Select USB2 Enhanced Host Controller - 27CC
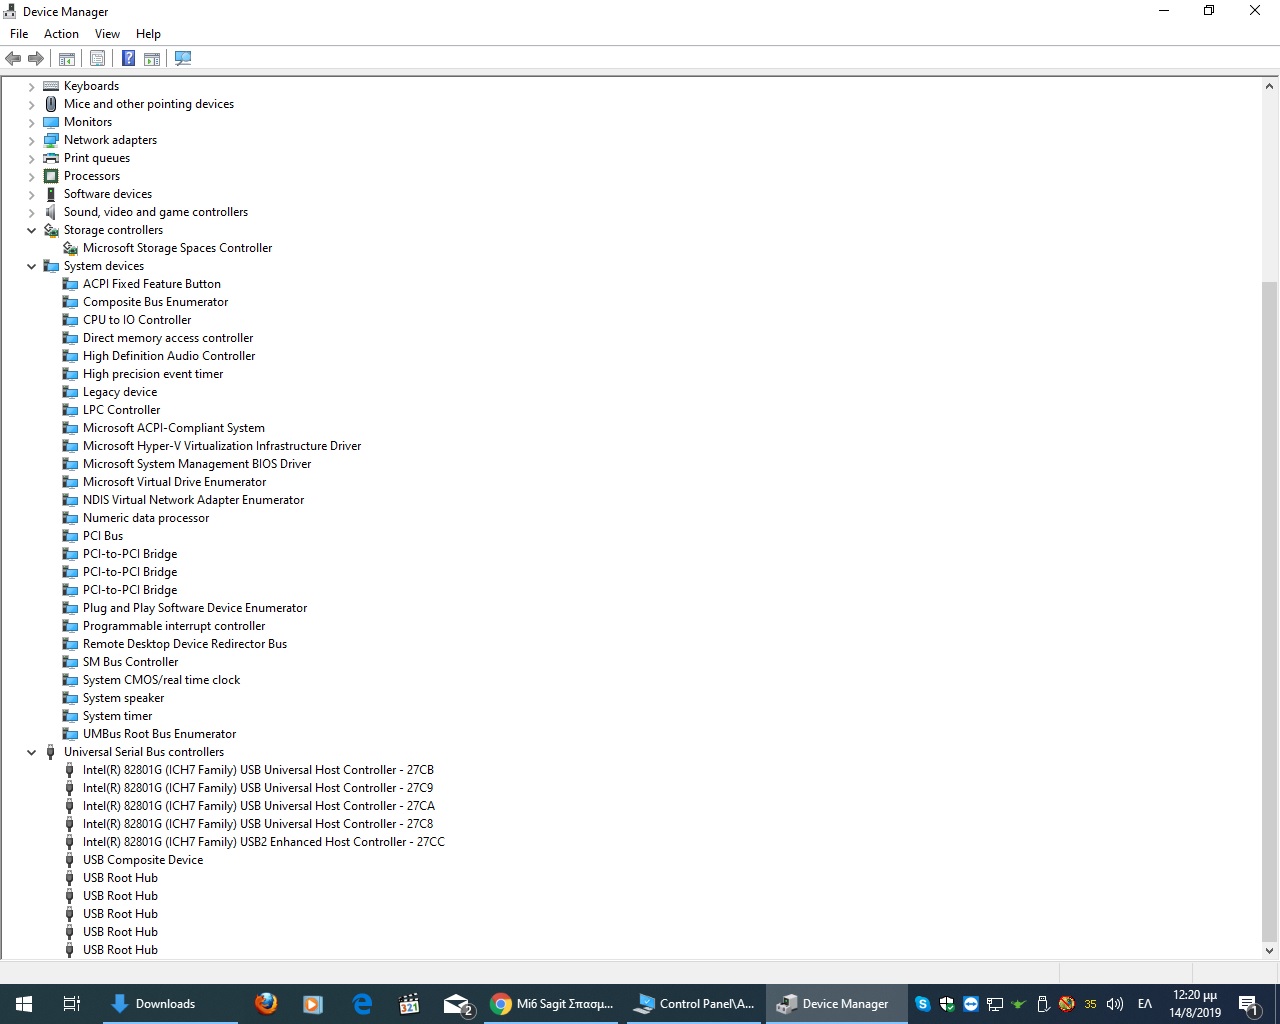This screenshot has width=1280, height=1024. click(x=264, y=842)
